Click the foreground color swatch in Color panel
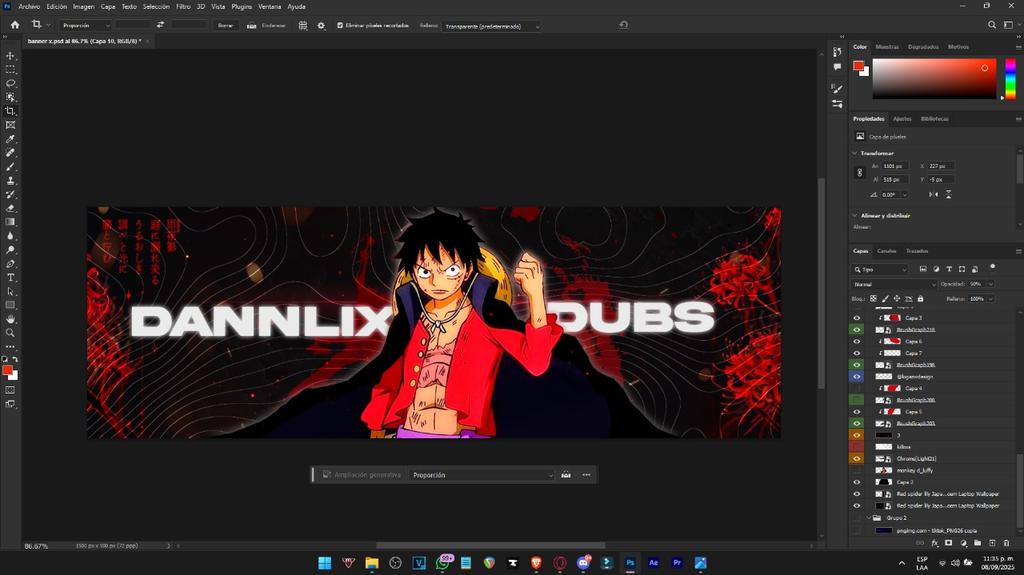Image resolution: width=1024 pixels, height=575 pixels. 858,65
